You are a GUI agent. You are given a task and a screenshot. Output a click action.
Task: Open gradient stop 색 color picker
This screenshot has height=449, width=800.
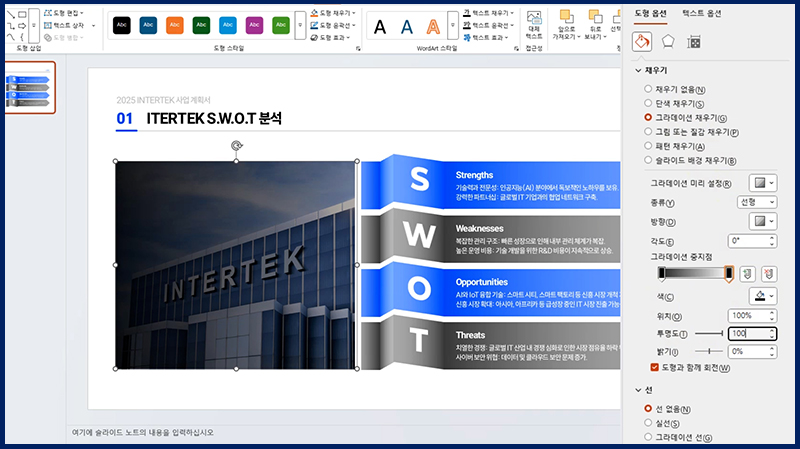(763, 296)
